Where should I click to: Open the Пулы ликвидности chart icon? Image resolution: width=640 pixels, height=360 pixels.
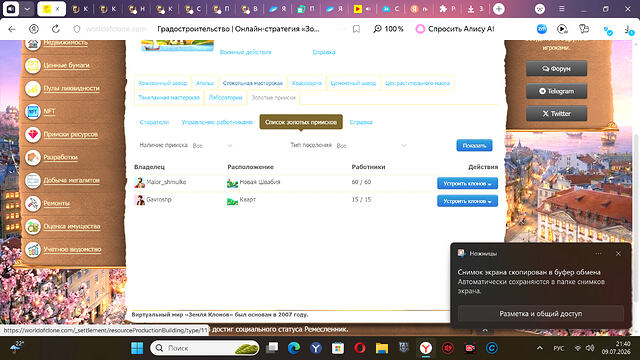point(33,88)
